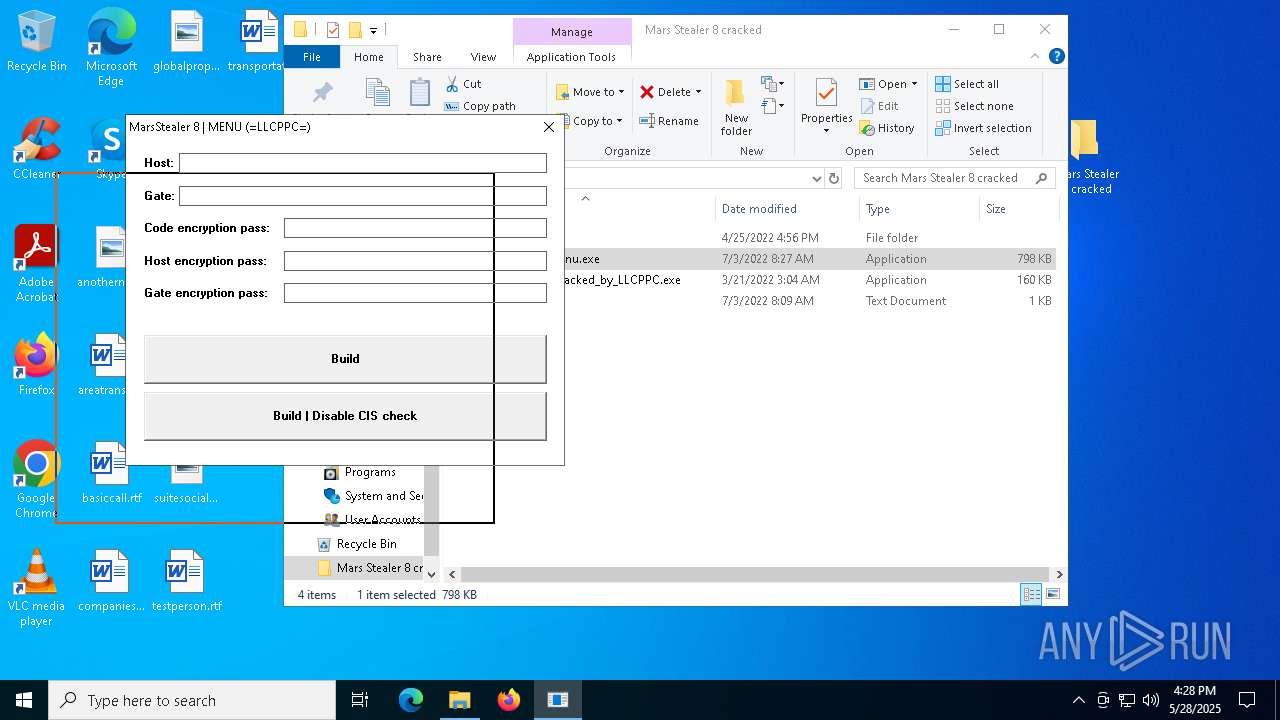Open Microsoft Edge desktop shortcut
1280x720 pixels.
pyautogui.click(x=111, y=47)
